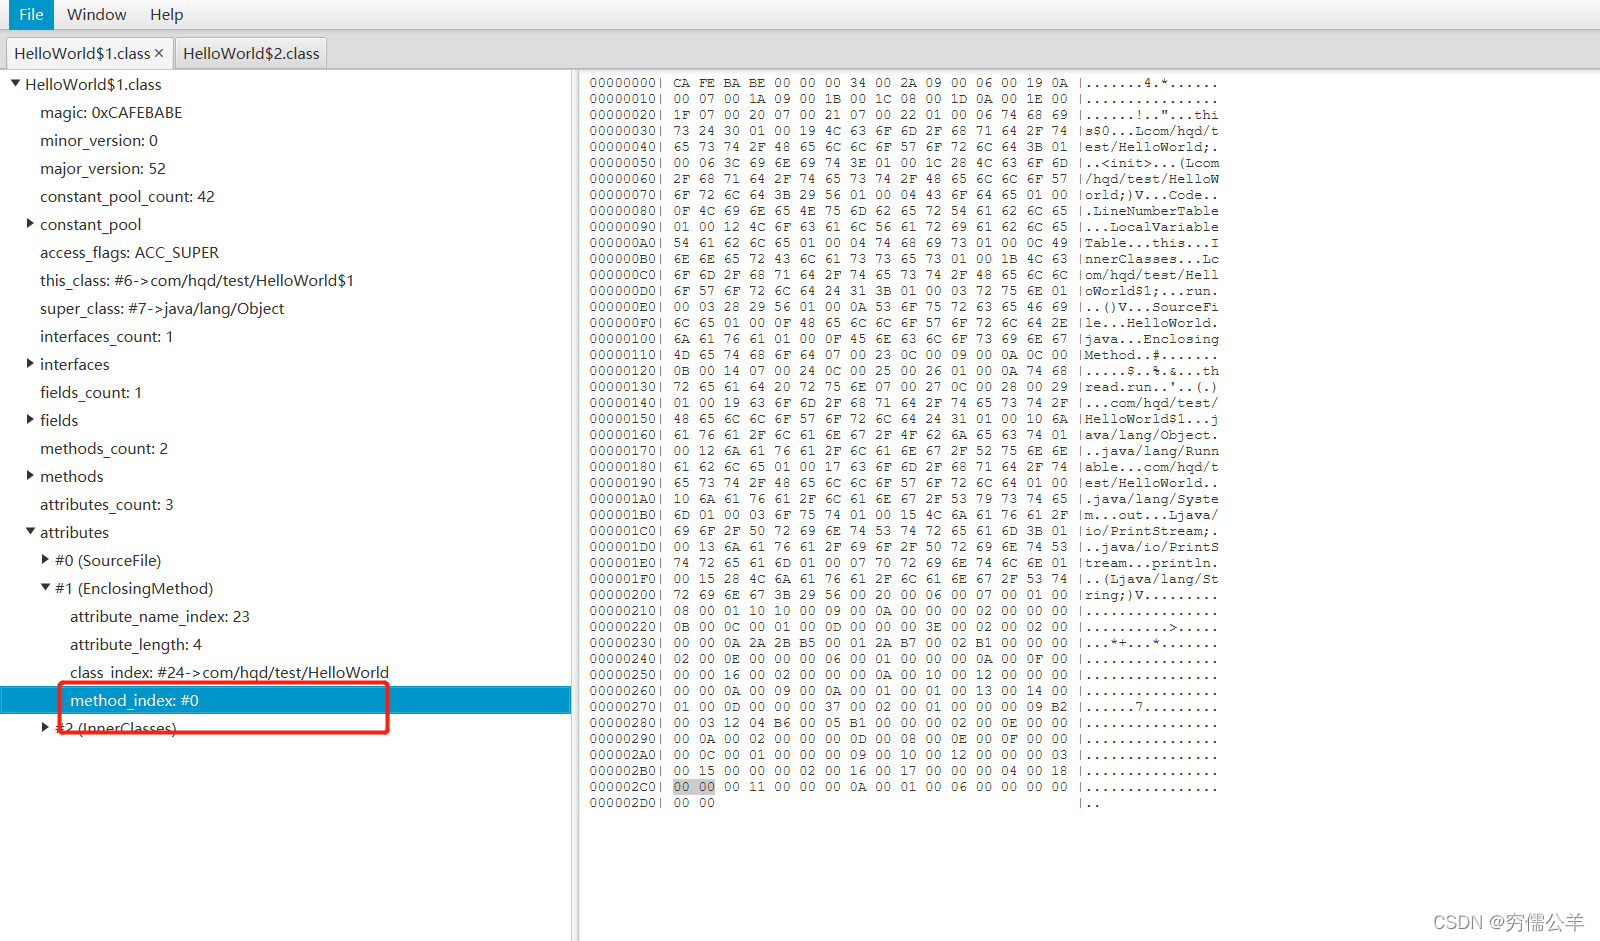Click ASCII text HelloWorld$1...j in dump
Image resolution: width=1600 pixels, height=941 pixels.
(x=1152, y=419)
